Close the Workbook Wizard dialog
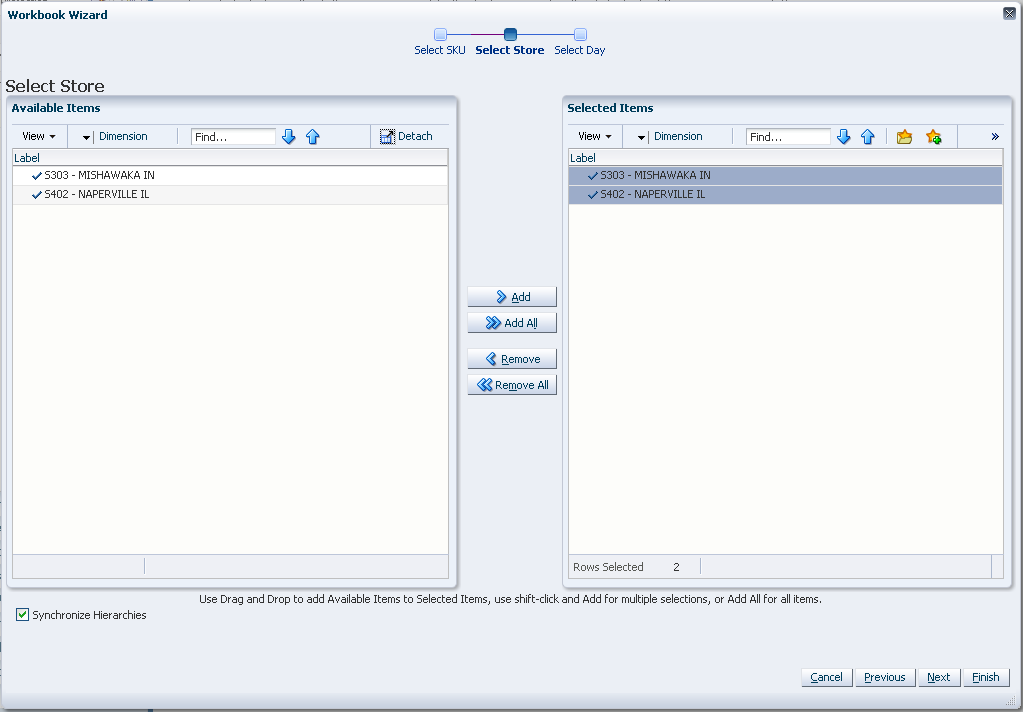Viewport: 1023px width, 712px height. point(1009,14)
